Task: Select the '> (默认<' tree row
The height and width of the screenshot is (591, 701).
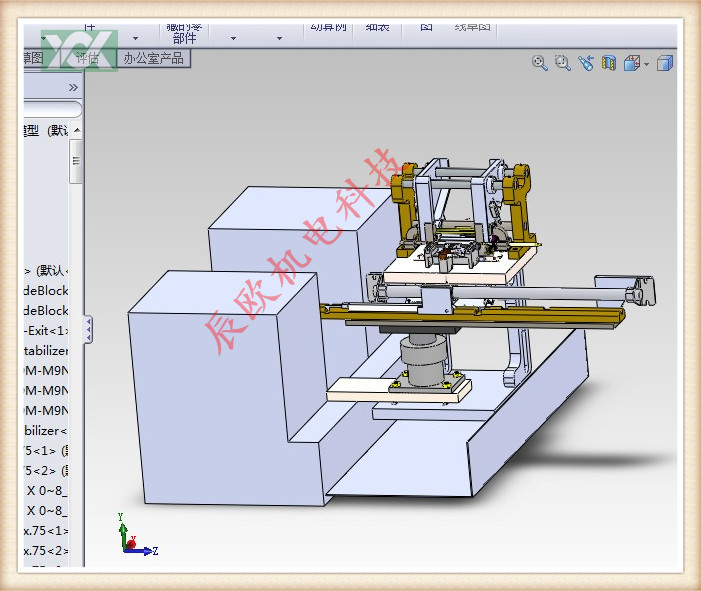Action: [x=46, y=270]
